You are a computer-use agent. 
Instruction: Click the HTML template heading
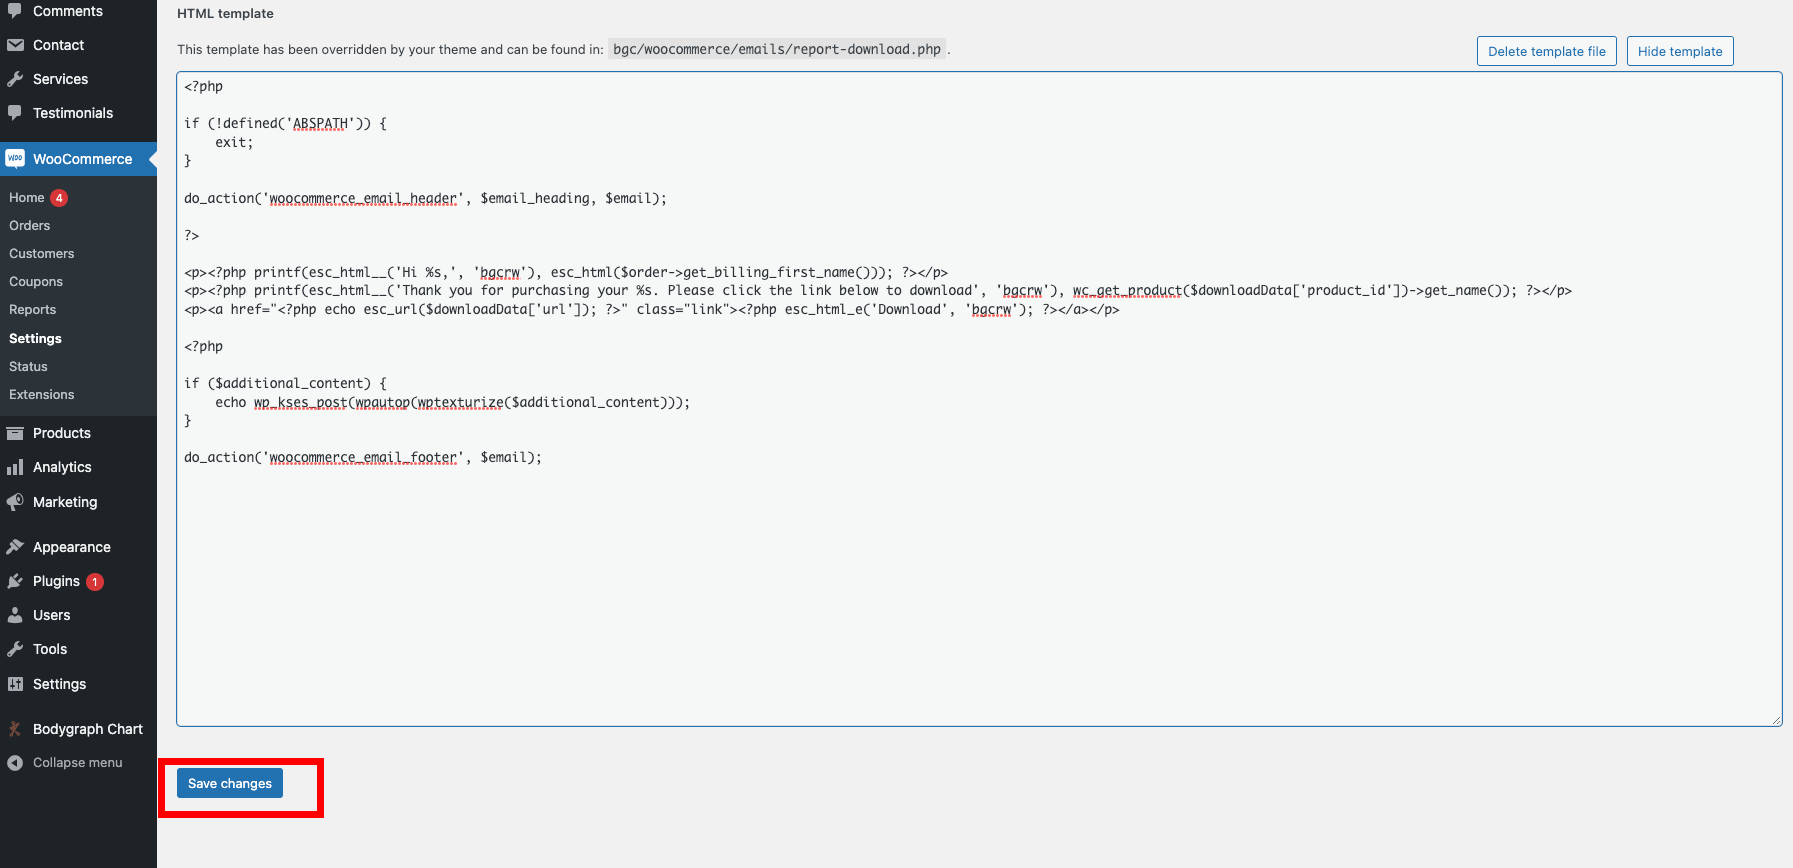point(225,14)
